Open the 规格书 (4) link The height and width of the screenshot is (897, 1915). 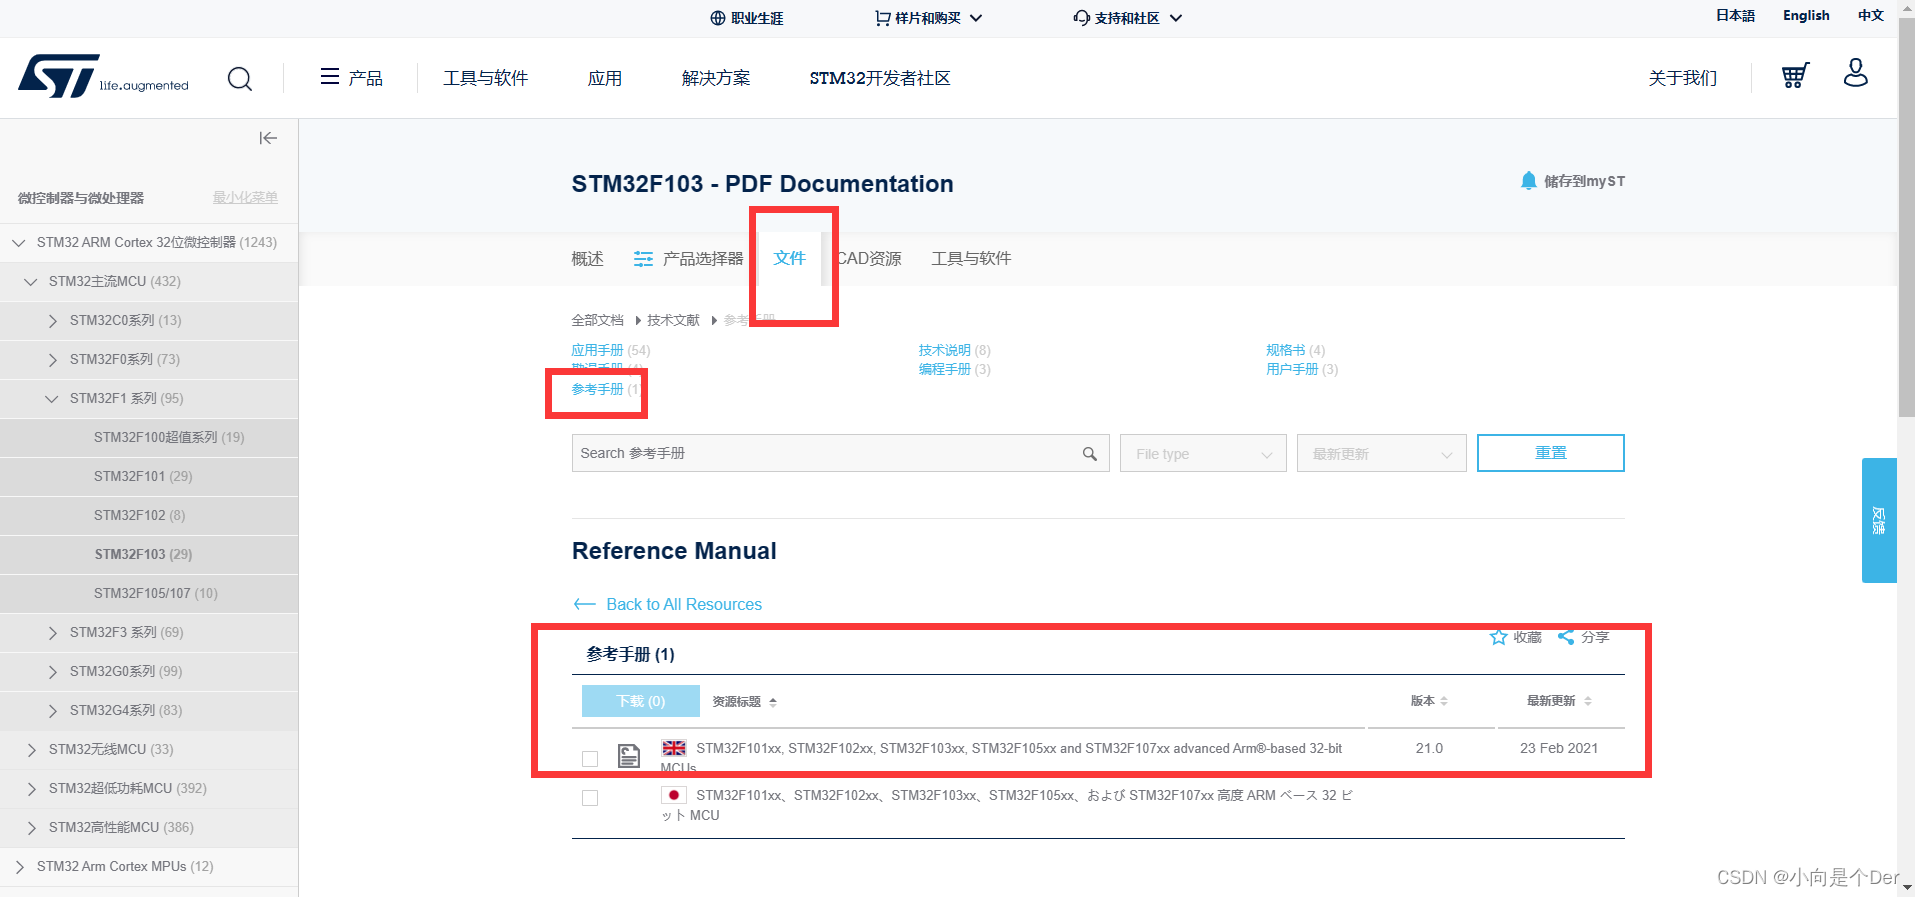pyautogui.click(x=1296, y=350)
